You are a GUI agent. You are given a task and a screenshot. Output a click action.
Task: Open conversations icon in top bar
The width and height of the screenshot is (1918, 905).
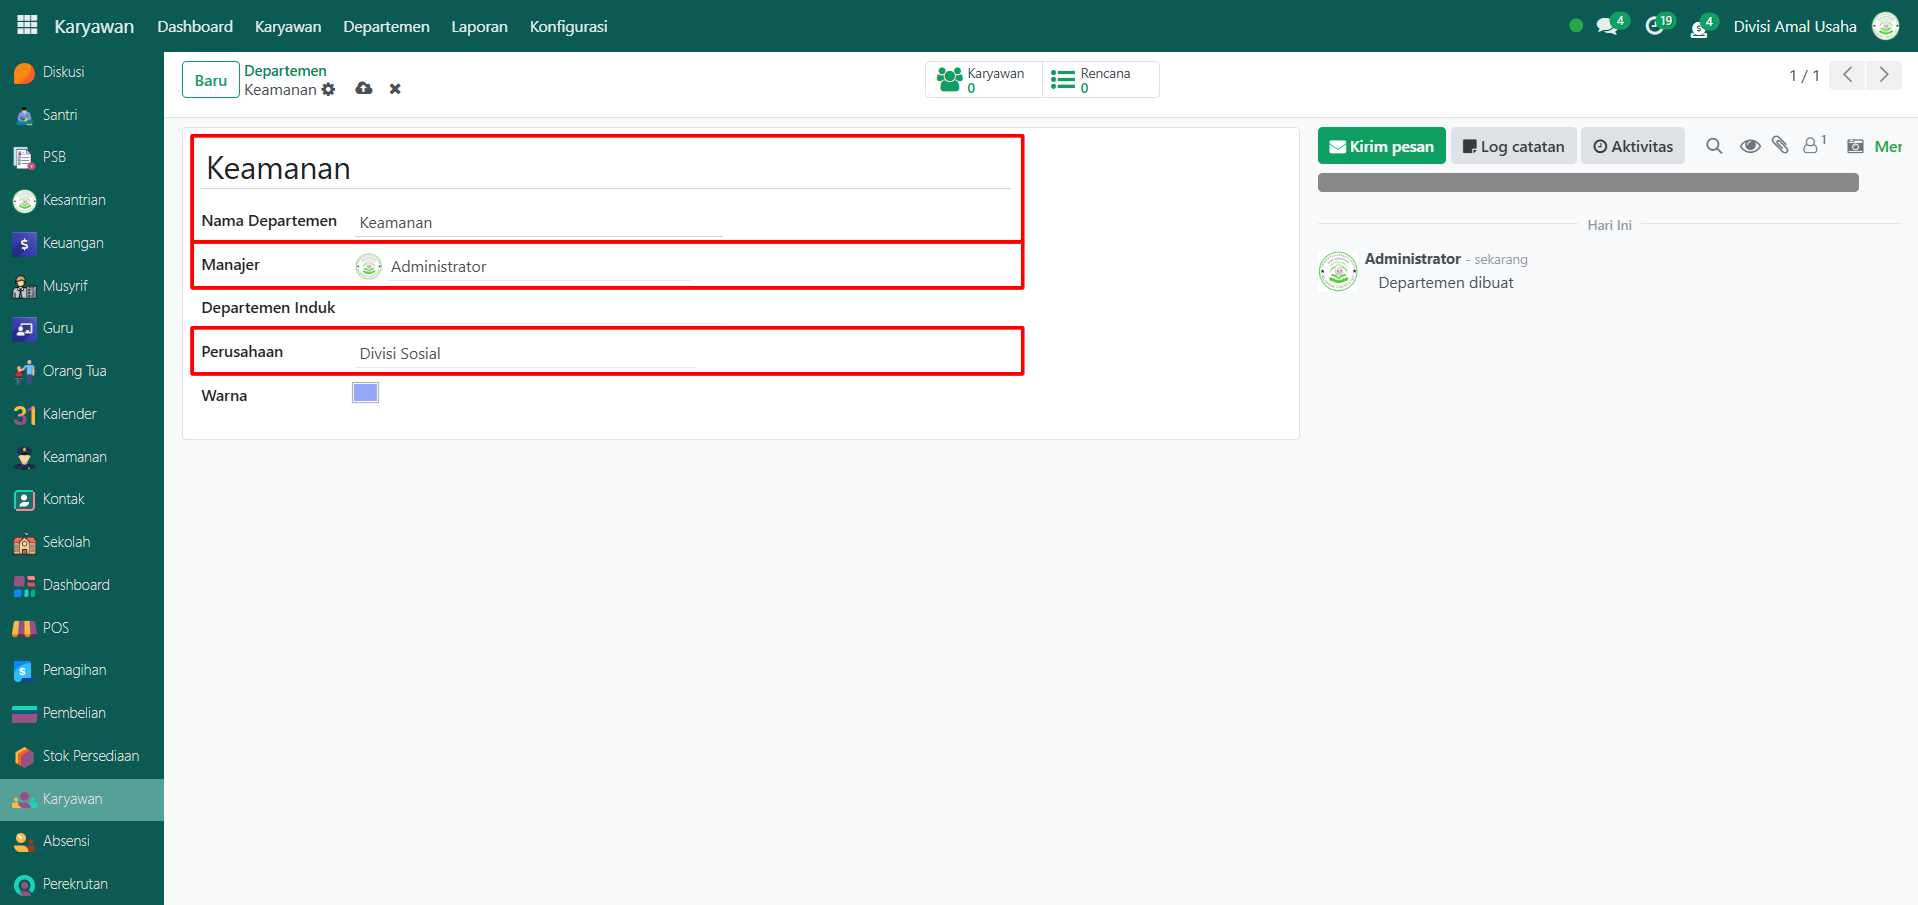pyautogui.click(x=1608, y=26)
